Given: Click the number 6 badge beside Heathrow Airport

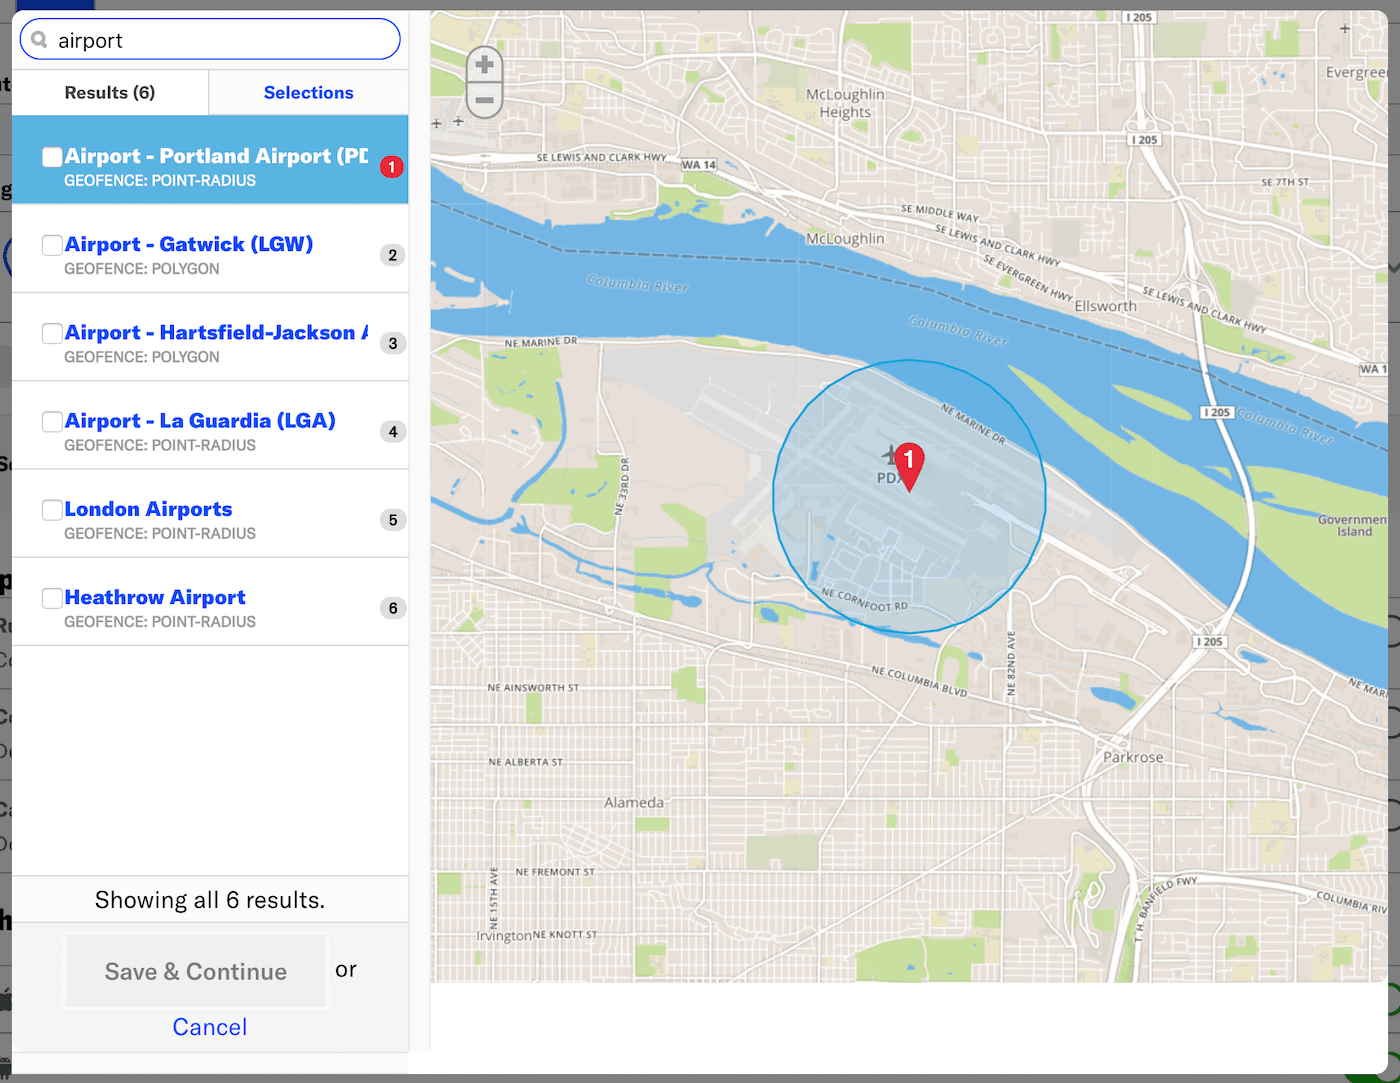Looking at the screenshot, I should [392, 608].
